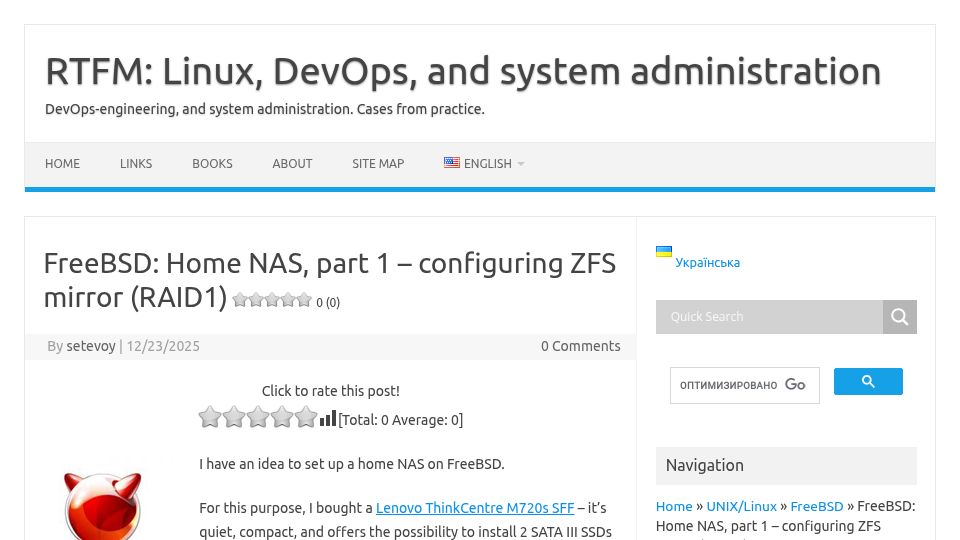Click fifth small star beside the post title
960x540 pixels.
point(304,300)
